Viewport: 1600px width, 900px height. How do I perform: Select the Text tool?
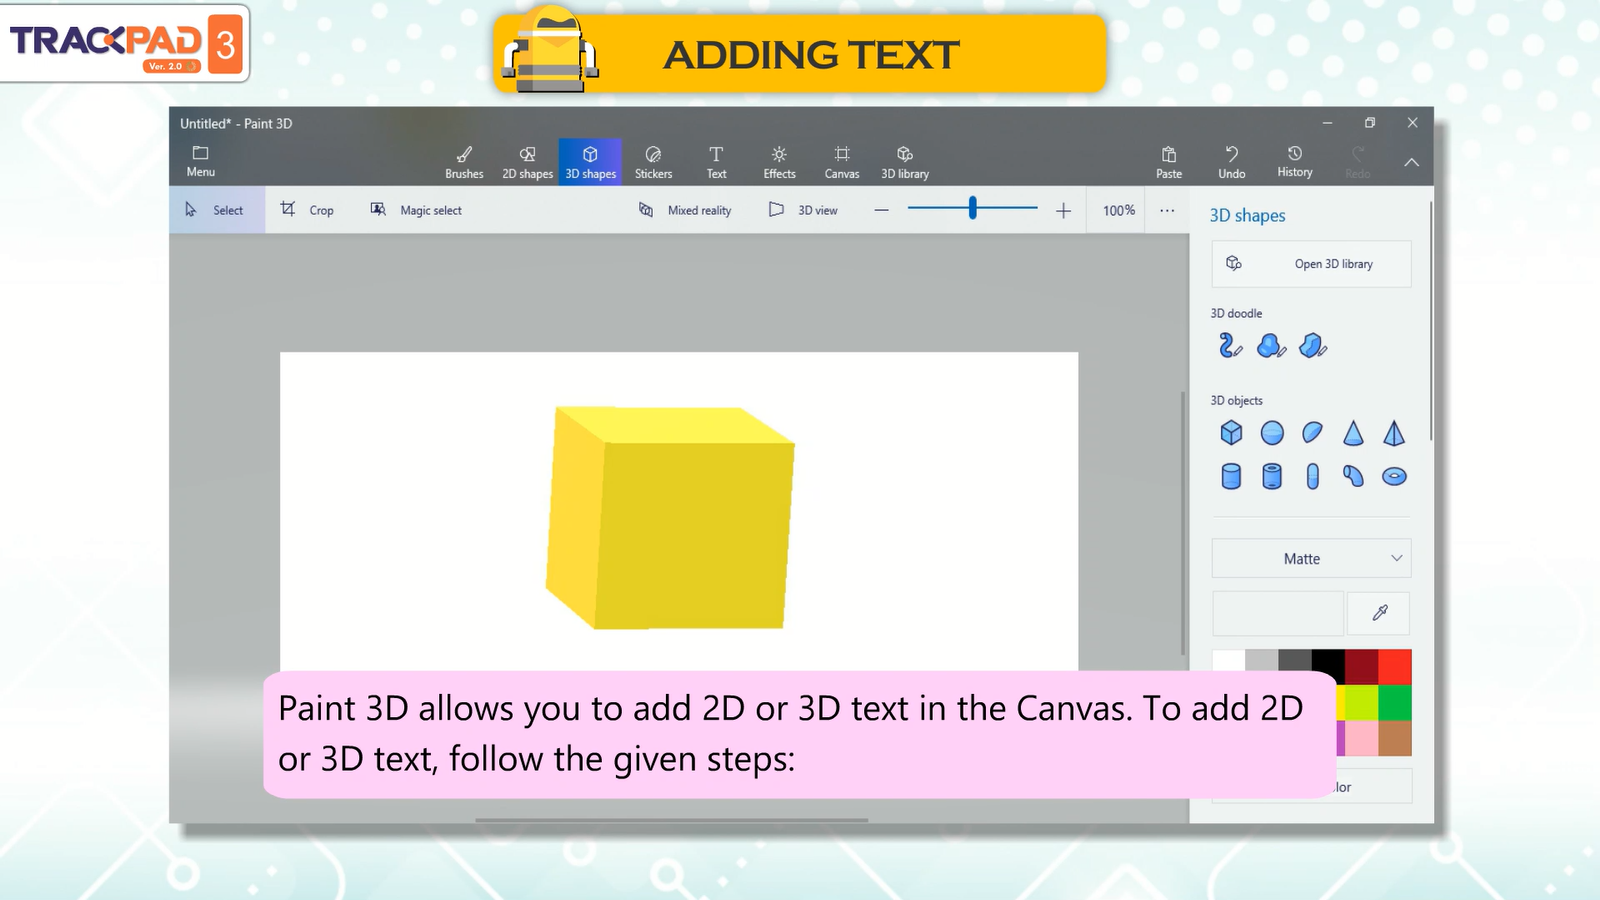click(x=716, y=162)
